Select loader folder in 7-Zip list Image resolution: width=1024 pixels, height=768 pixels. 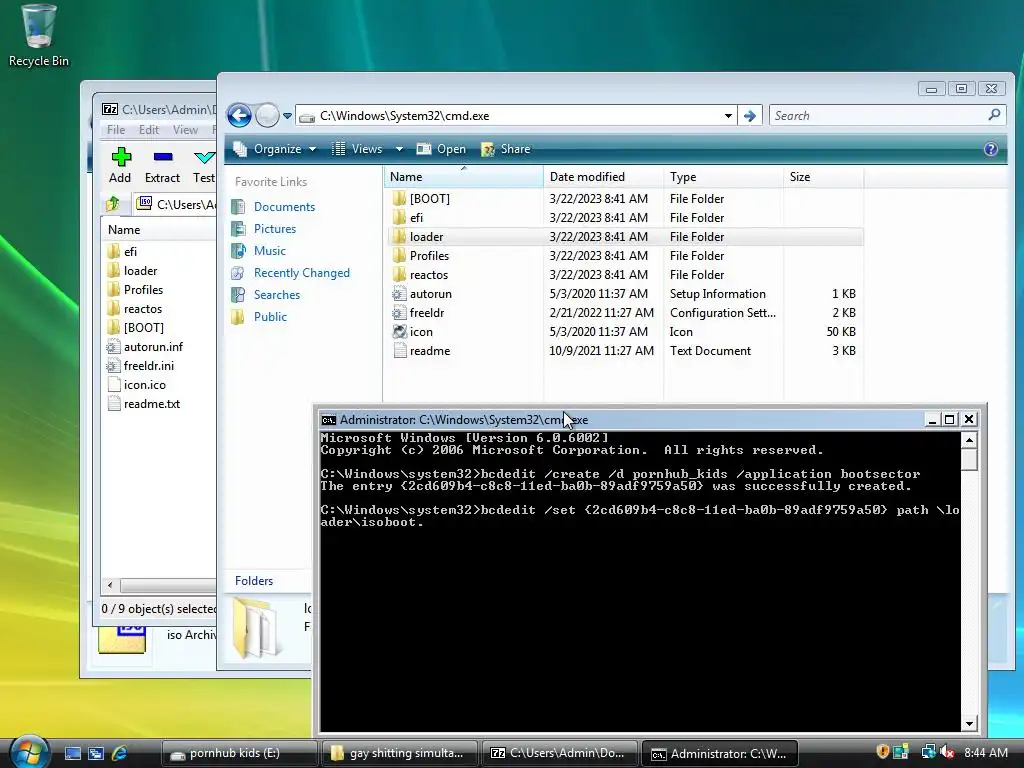pos(132,270)
